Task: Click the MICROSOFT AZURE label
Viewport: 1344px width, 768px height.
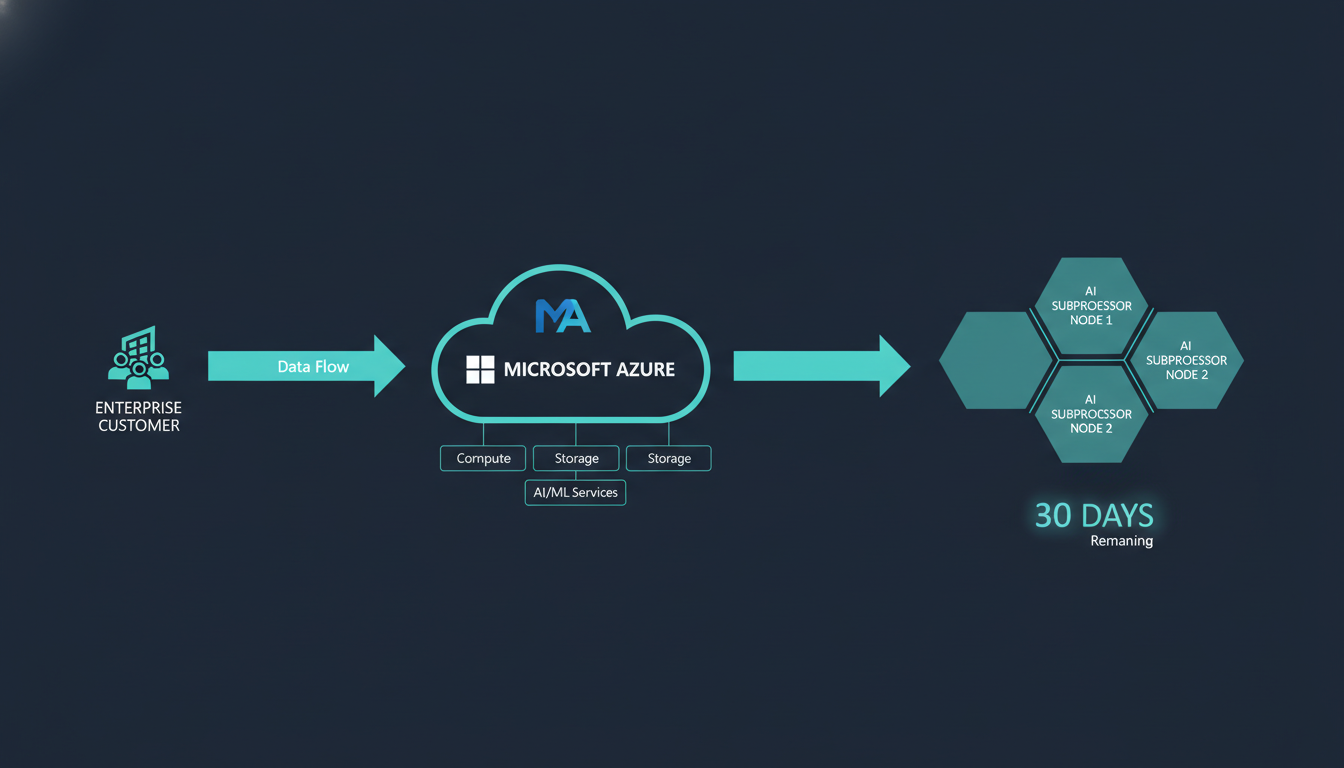Action: [589, 369]
